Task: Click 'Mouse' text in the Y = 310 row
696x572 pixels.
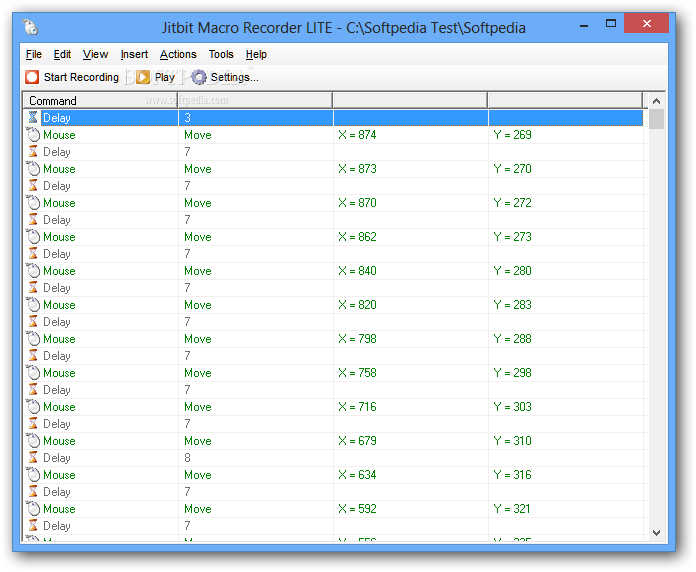Action: [59, 441]
